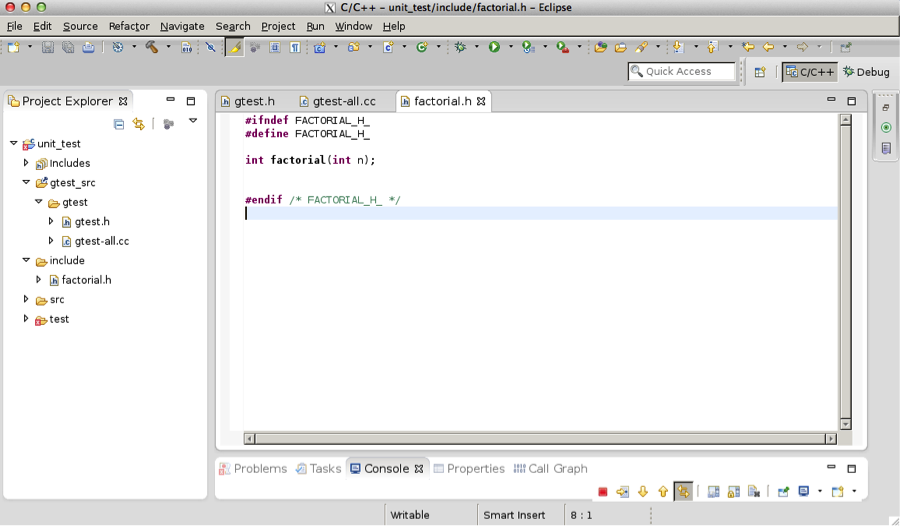Collapse the include folder
Viewport: 900px width, 526px height.
pyautogui.click(x=26, y=260)
